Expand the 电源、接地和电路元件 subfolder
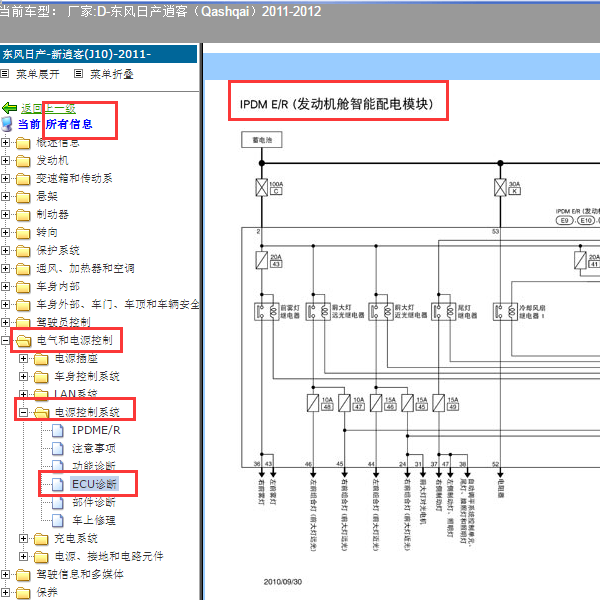This screenshot has height=600, width=600. click(23, 556)
